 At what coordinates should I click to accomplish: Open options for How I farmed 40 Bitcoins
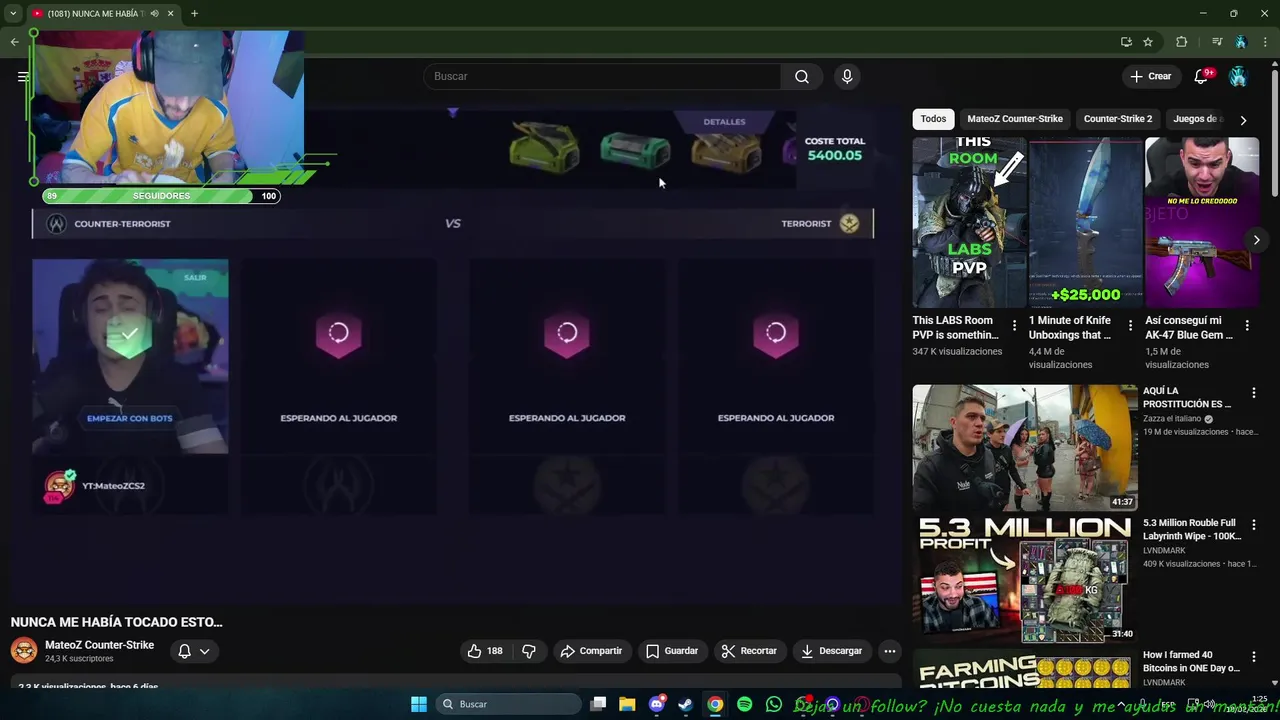1254,657
